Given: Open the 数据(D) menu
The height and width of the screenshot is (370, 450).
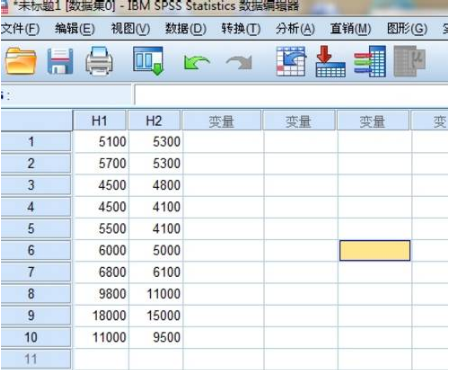Looking at the screenshot, I should [186, 29].
